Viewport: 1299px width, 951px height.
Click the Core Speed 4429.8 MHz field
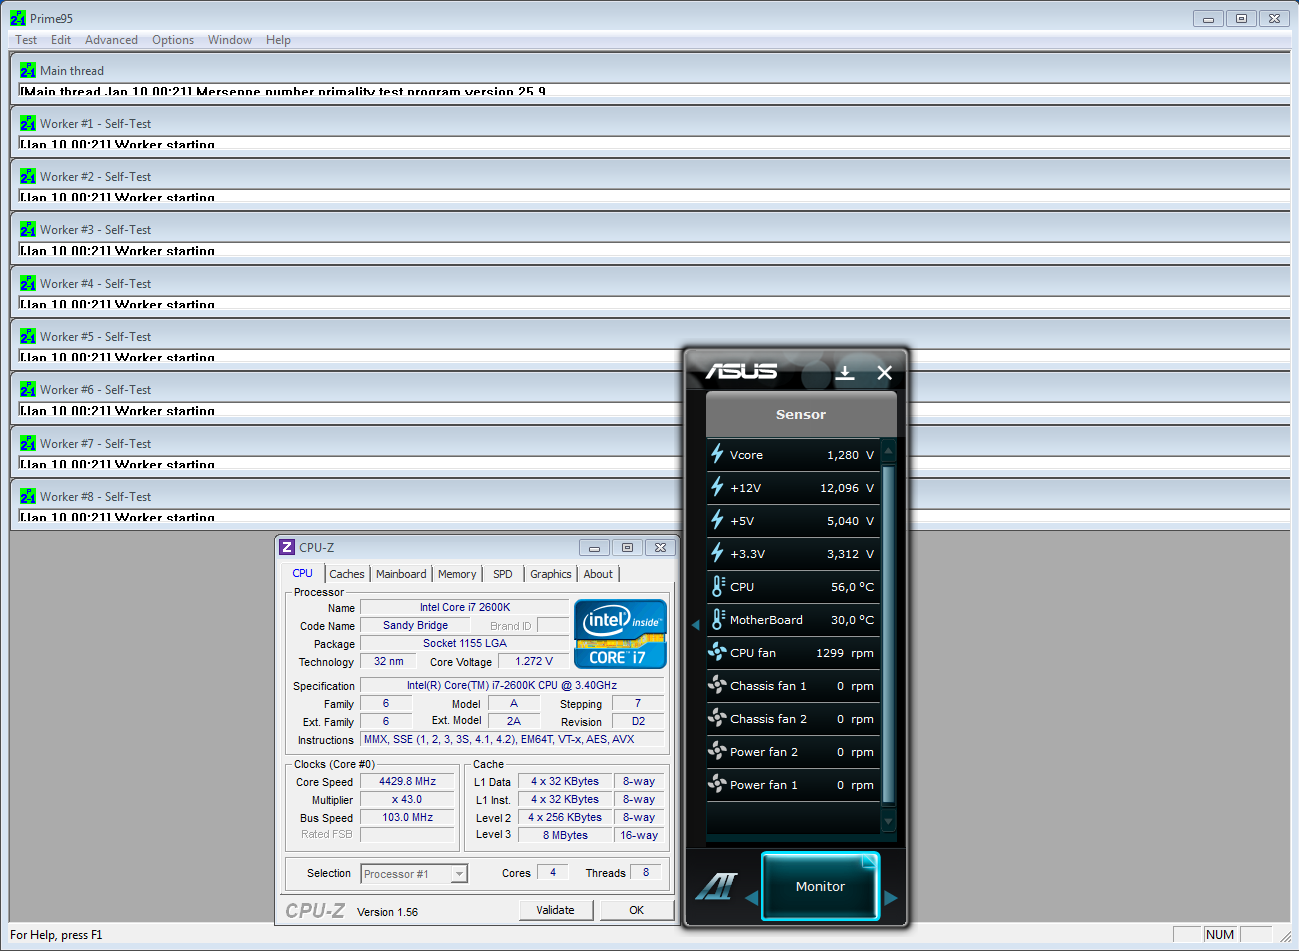pyautogui.click(x=408, y=781)
